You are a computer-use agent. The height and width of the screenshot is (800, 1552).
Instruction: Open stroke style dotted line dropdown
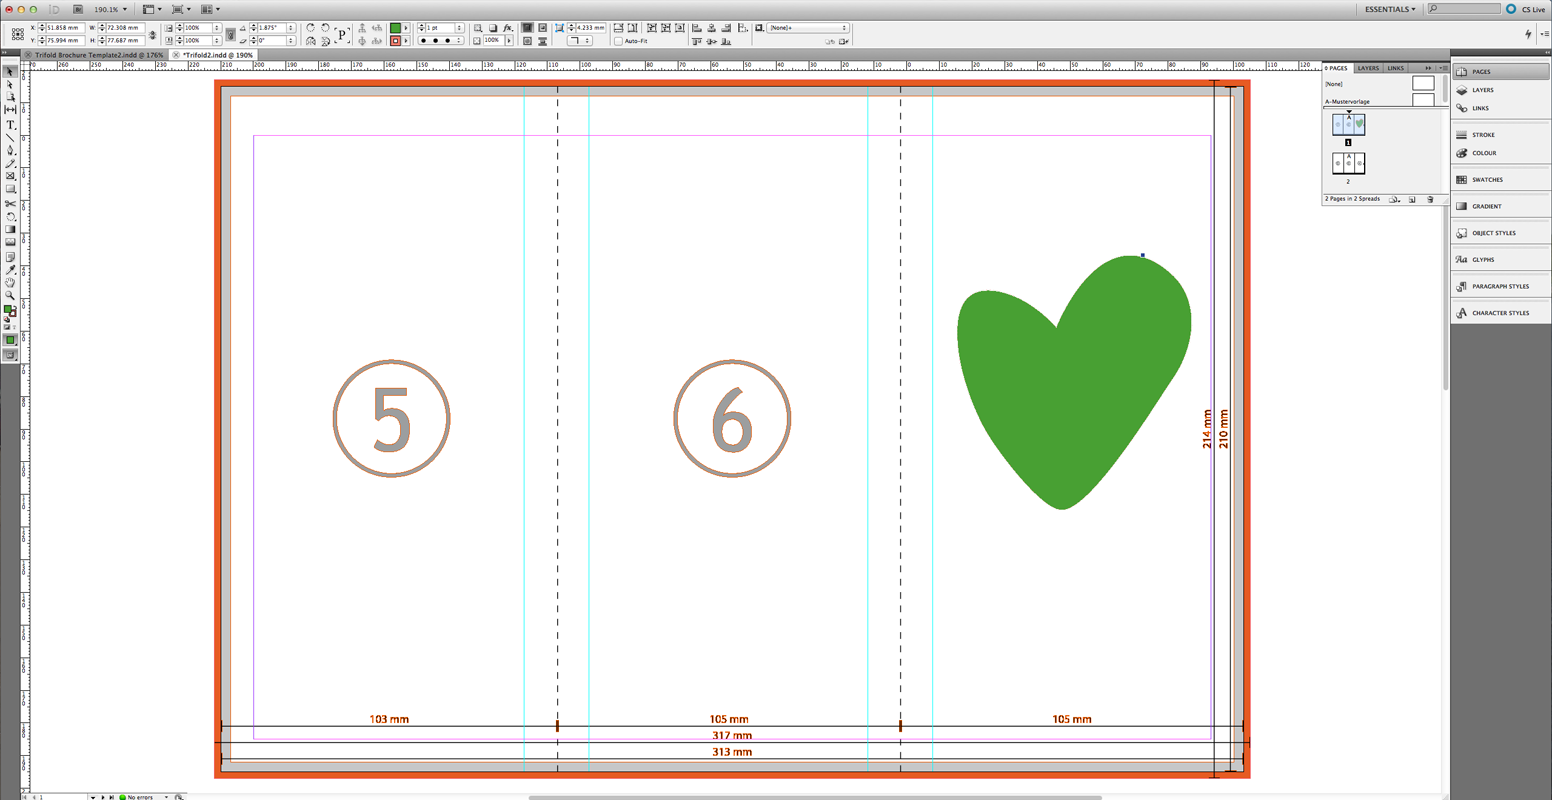[441, 40]
